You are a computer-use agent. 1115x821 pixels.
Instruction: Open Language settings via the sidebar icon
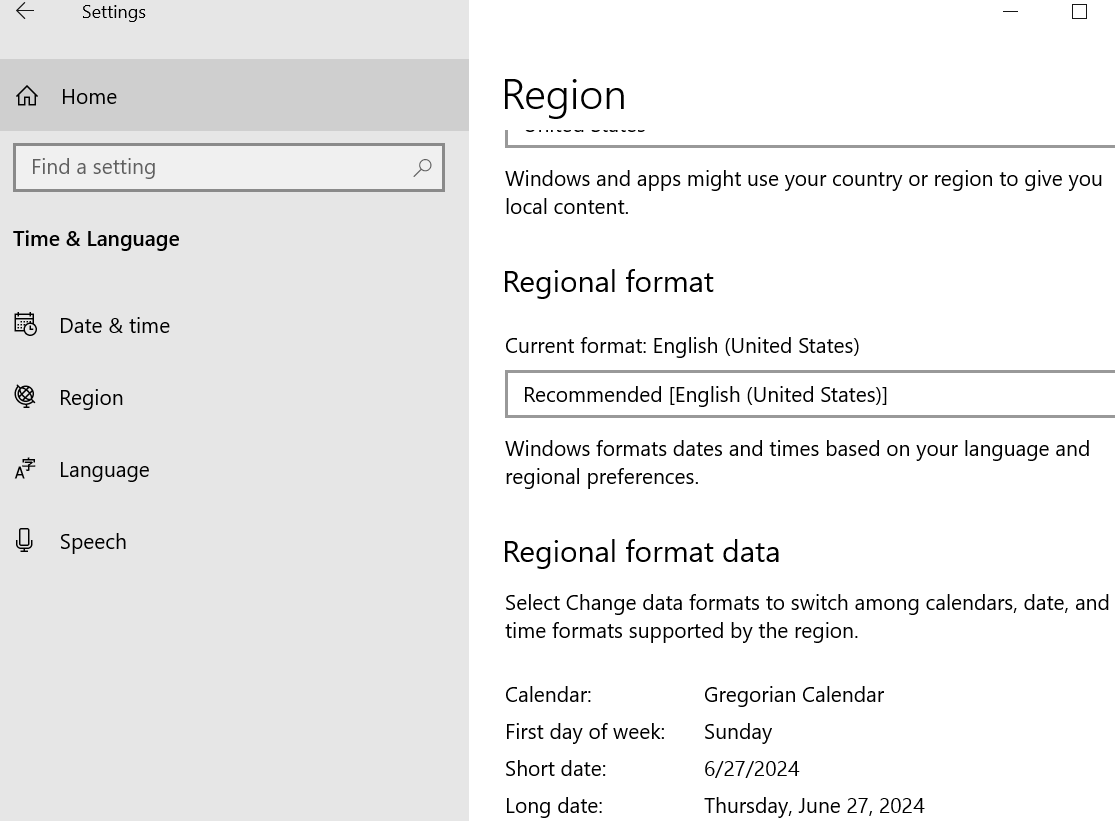[25, 469]
